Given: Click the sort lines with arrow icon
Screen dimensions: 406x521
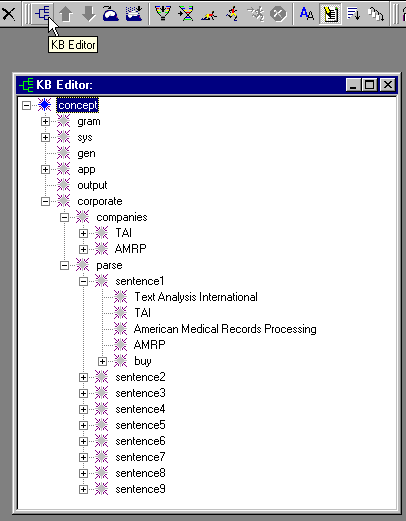Looking at the screenshot, I should coord(353,14).
